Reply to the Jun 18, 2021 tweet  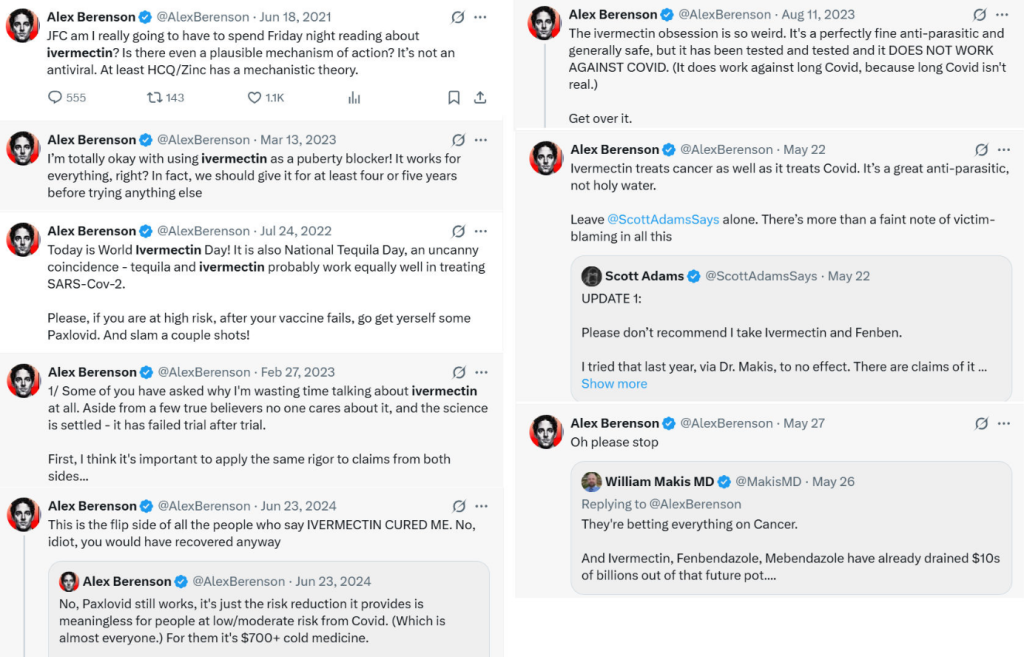click(x=55, y=97)
